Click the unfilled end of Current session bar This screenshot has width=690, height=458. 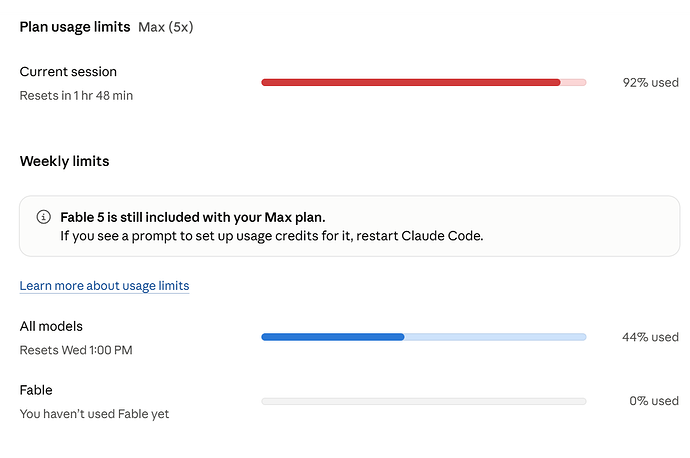(x=573, y=82)
